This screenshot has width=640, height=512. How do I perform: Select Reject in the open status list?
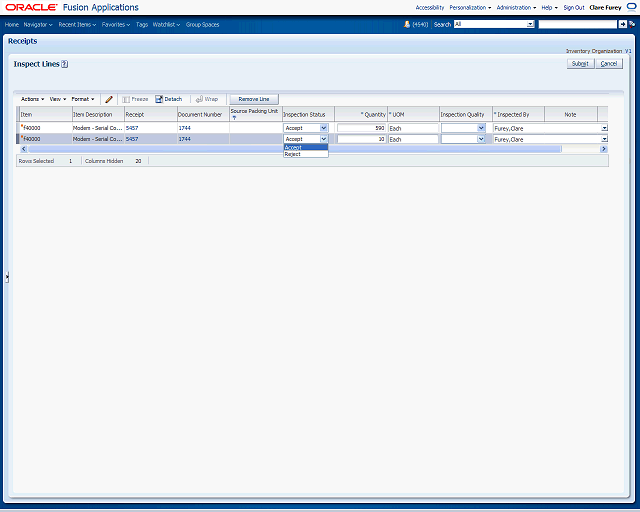coord(293,154)
